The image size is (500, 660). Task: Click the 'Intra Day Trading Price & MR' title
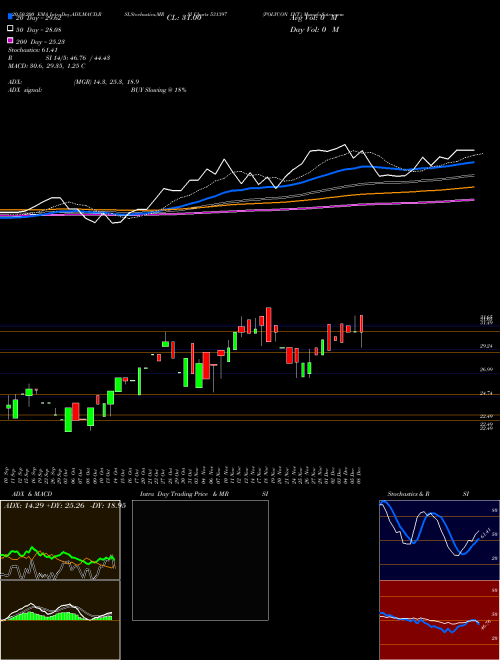184,494
